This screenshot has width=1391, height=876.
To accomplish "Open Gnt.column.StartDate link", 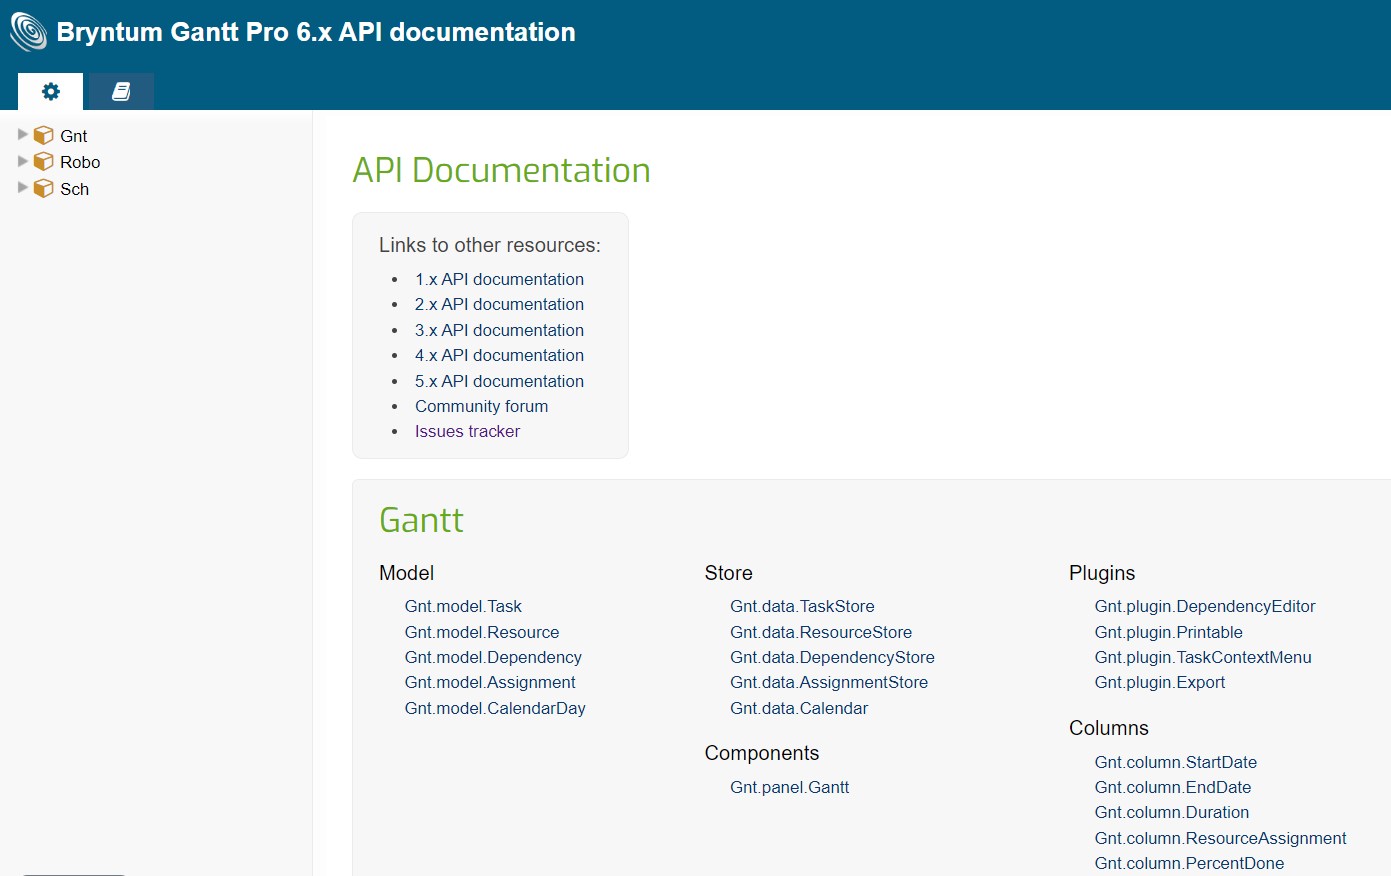I will coord(1176,762).
